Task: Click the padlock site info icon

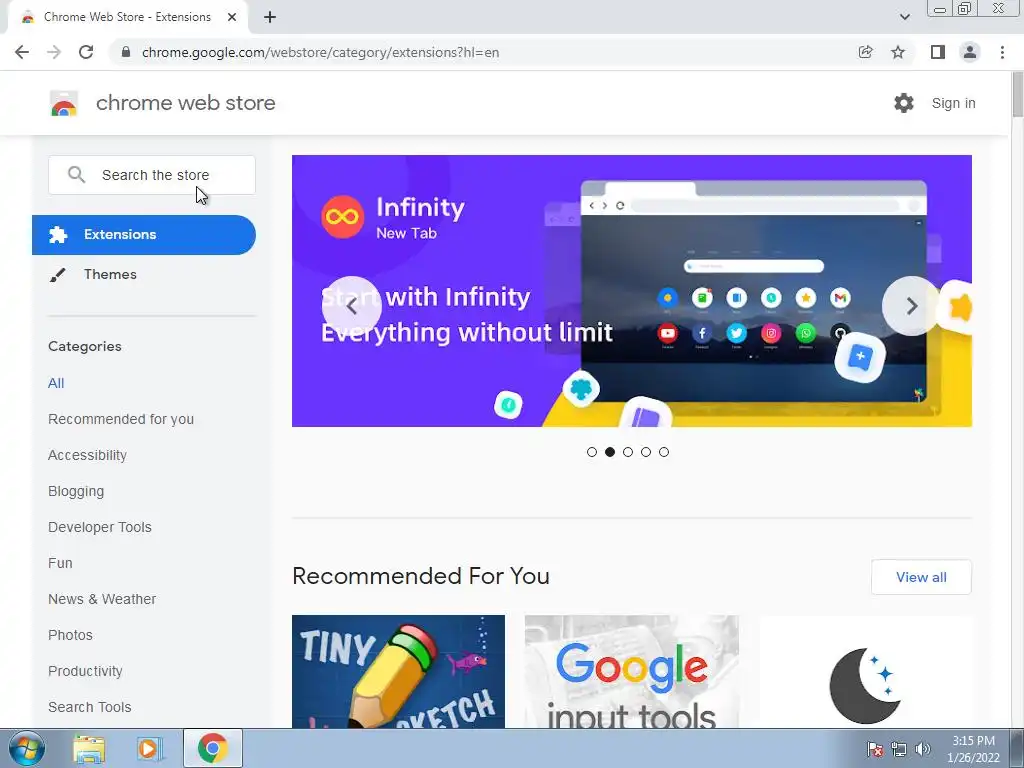Action: pos(126,52)
